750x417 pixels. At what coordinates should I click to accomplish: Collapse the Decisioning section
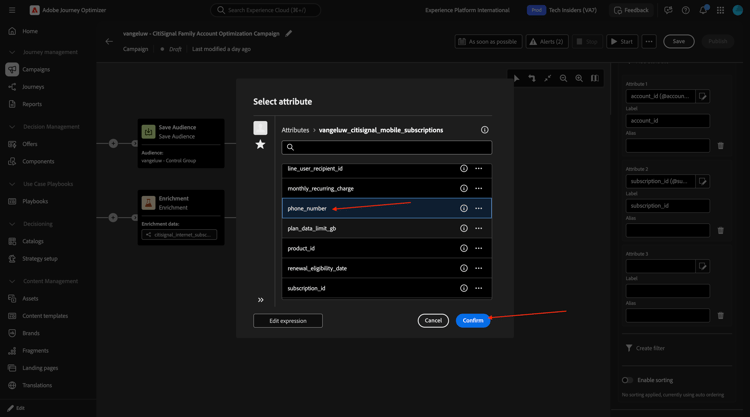point(12,224)
